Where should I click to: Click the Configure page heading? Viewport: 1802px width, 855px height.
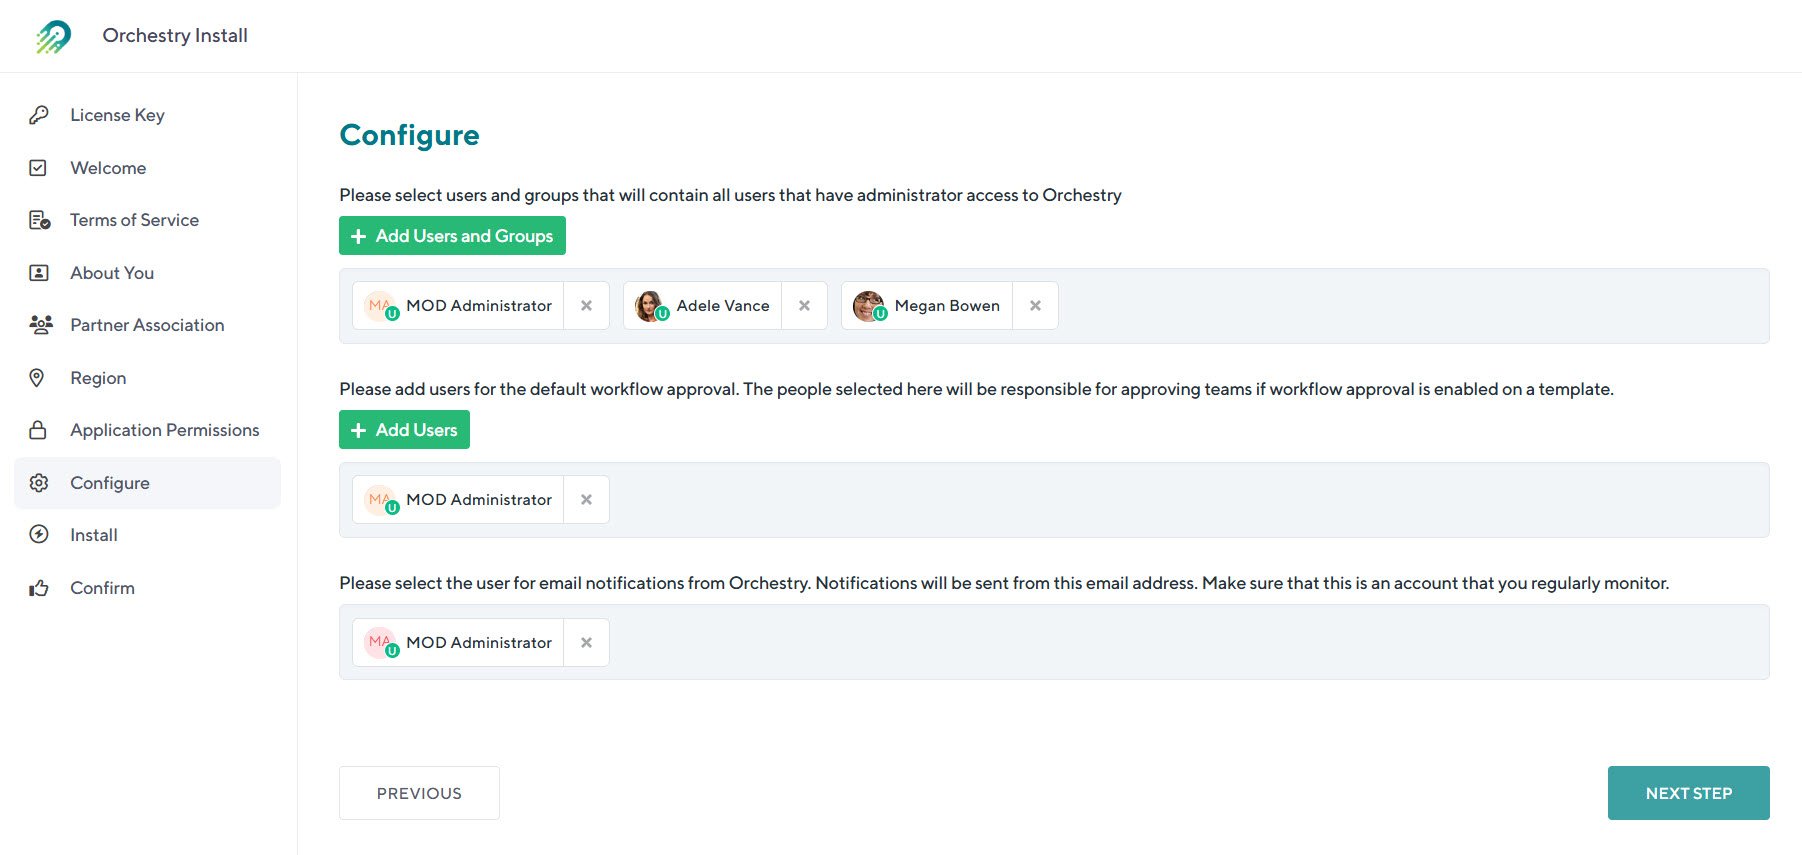409,135
